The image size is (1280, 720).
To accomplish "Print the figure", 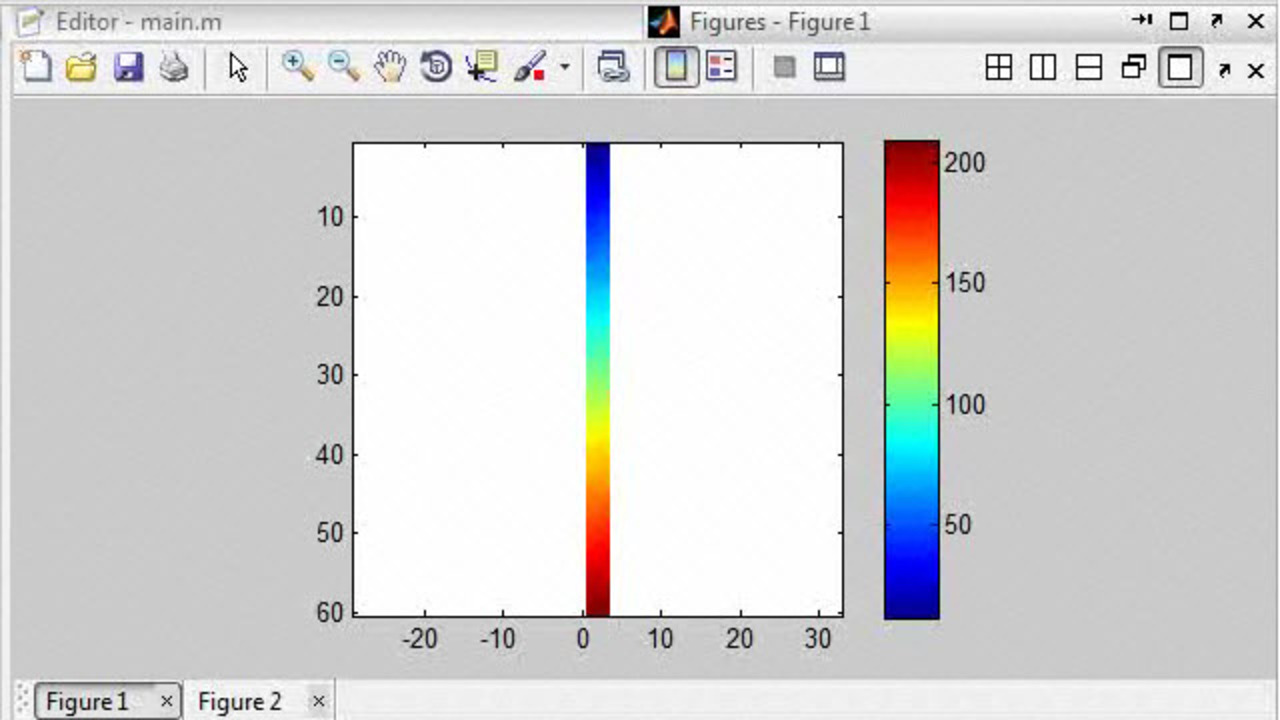I will [x=174, y=67].
